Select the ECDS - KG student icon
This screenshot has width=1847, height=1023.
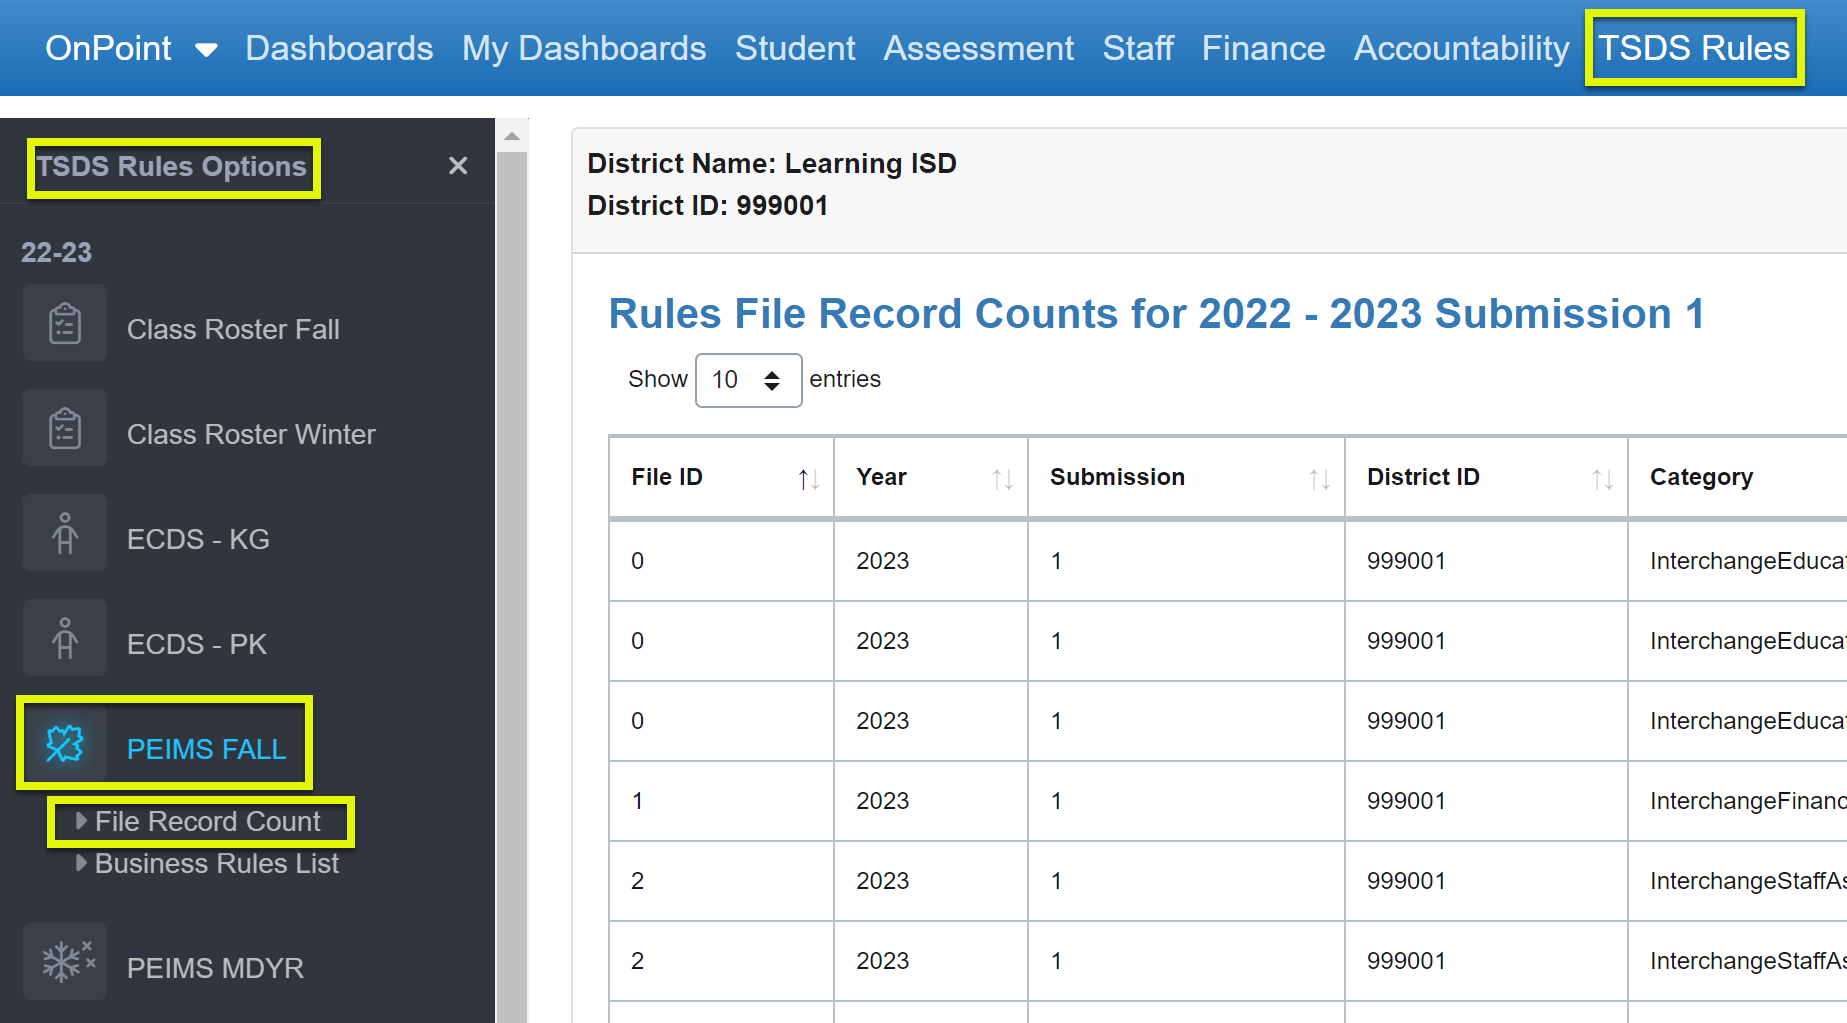click(64, 533)
